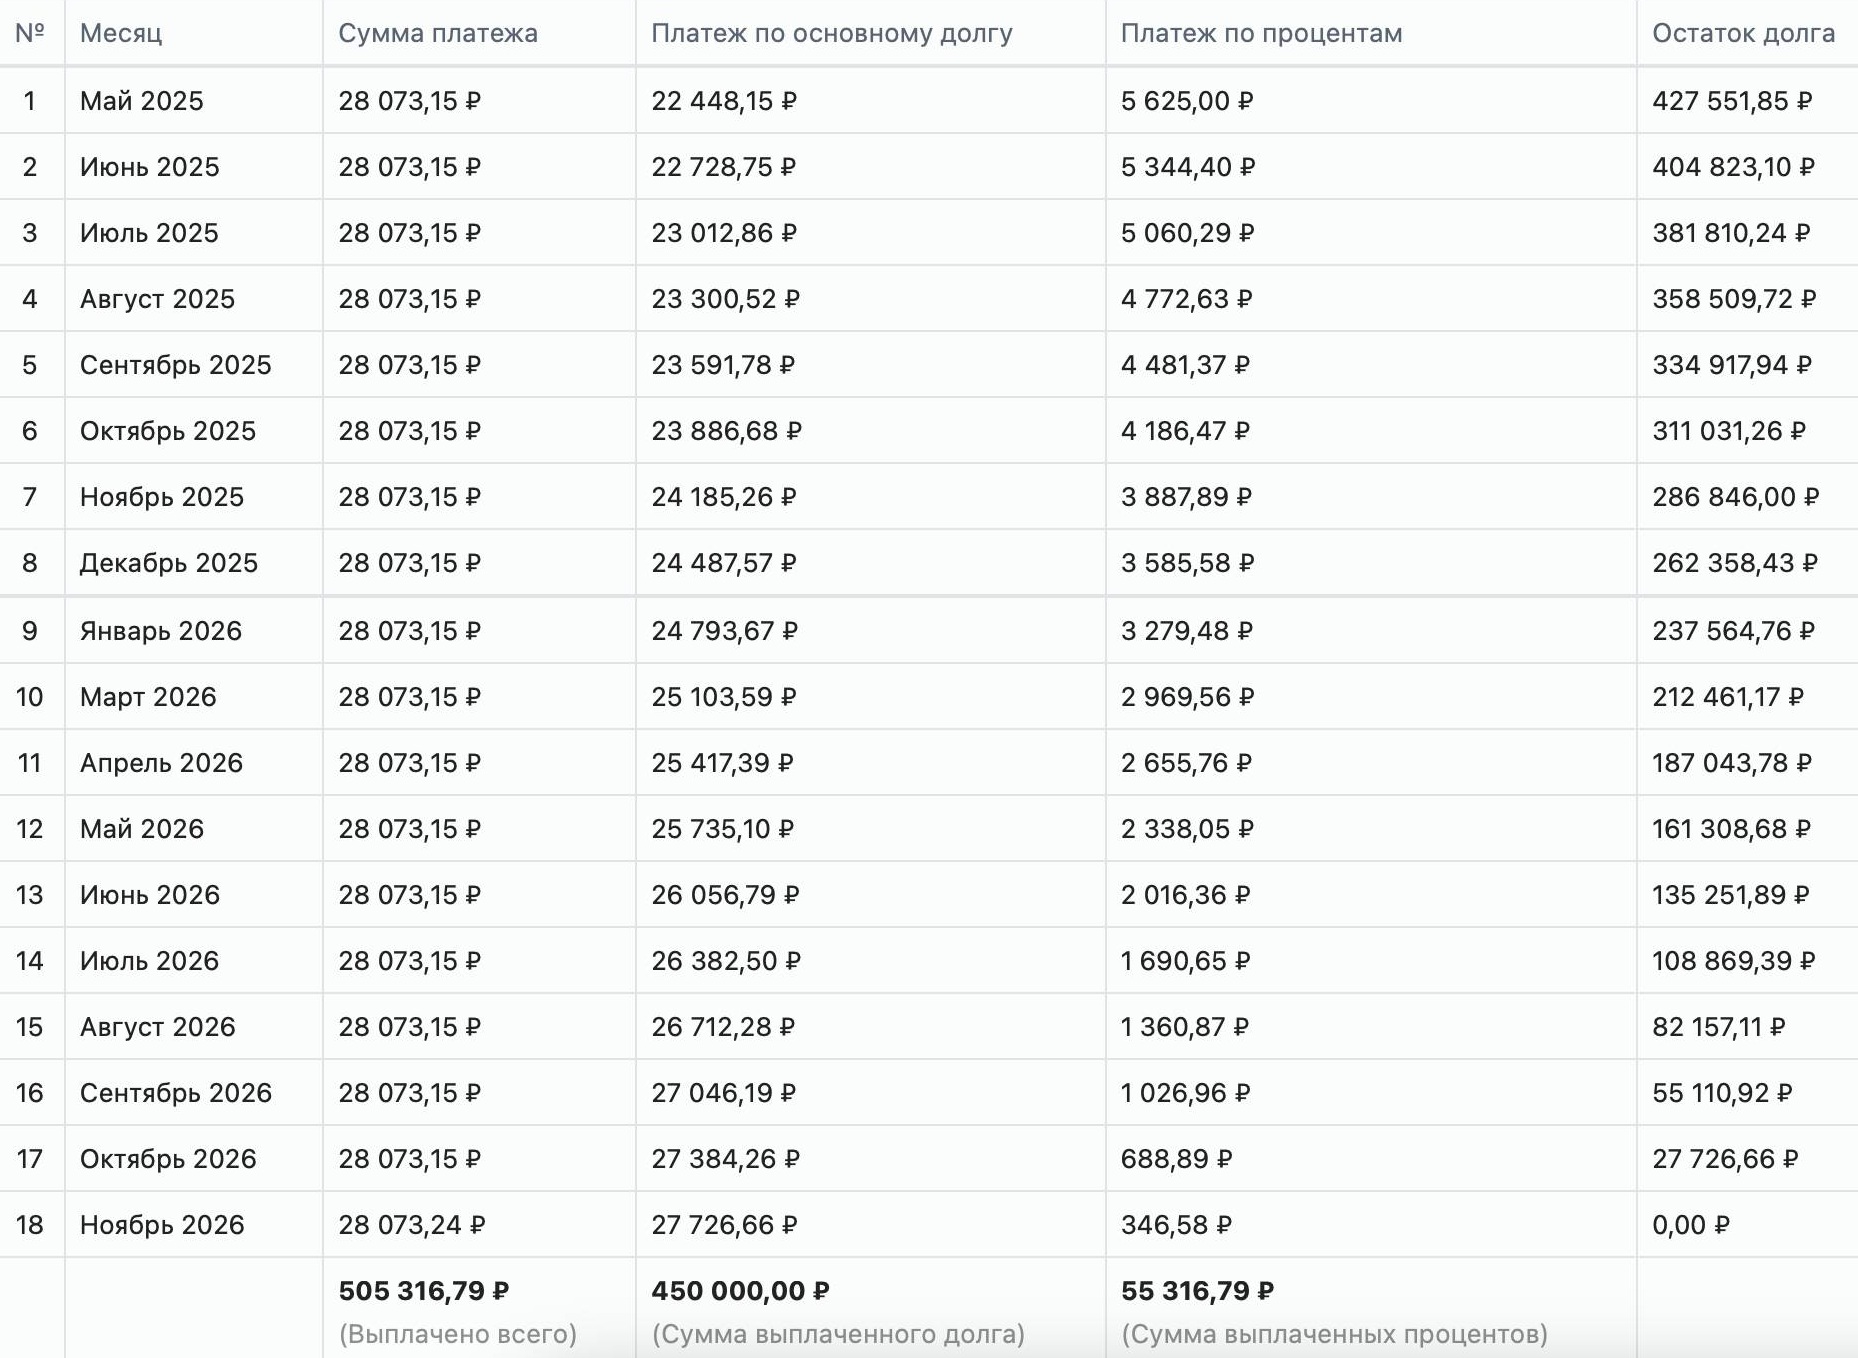Viewport: 1858px width, 1358px height.
Task: Click row number 10 cell
Action: pos(30,697)
